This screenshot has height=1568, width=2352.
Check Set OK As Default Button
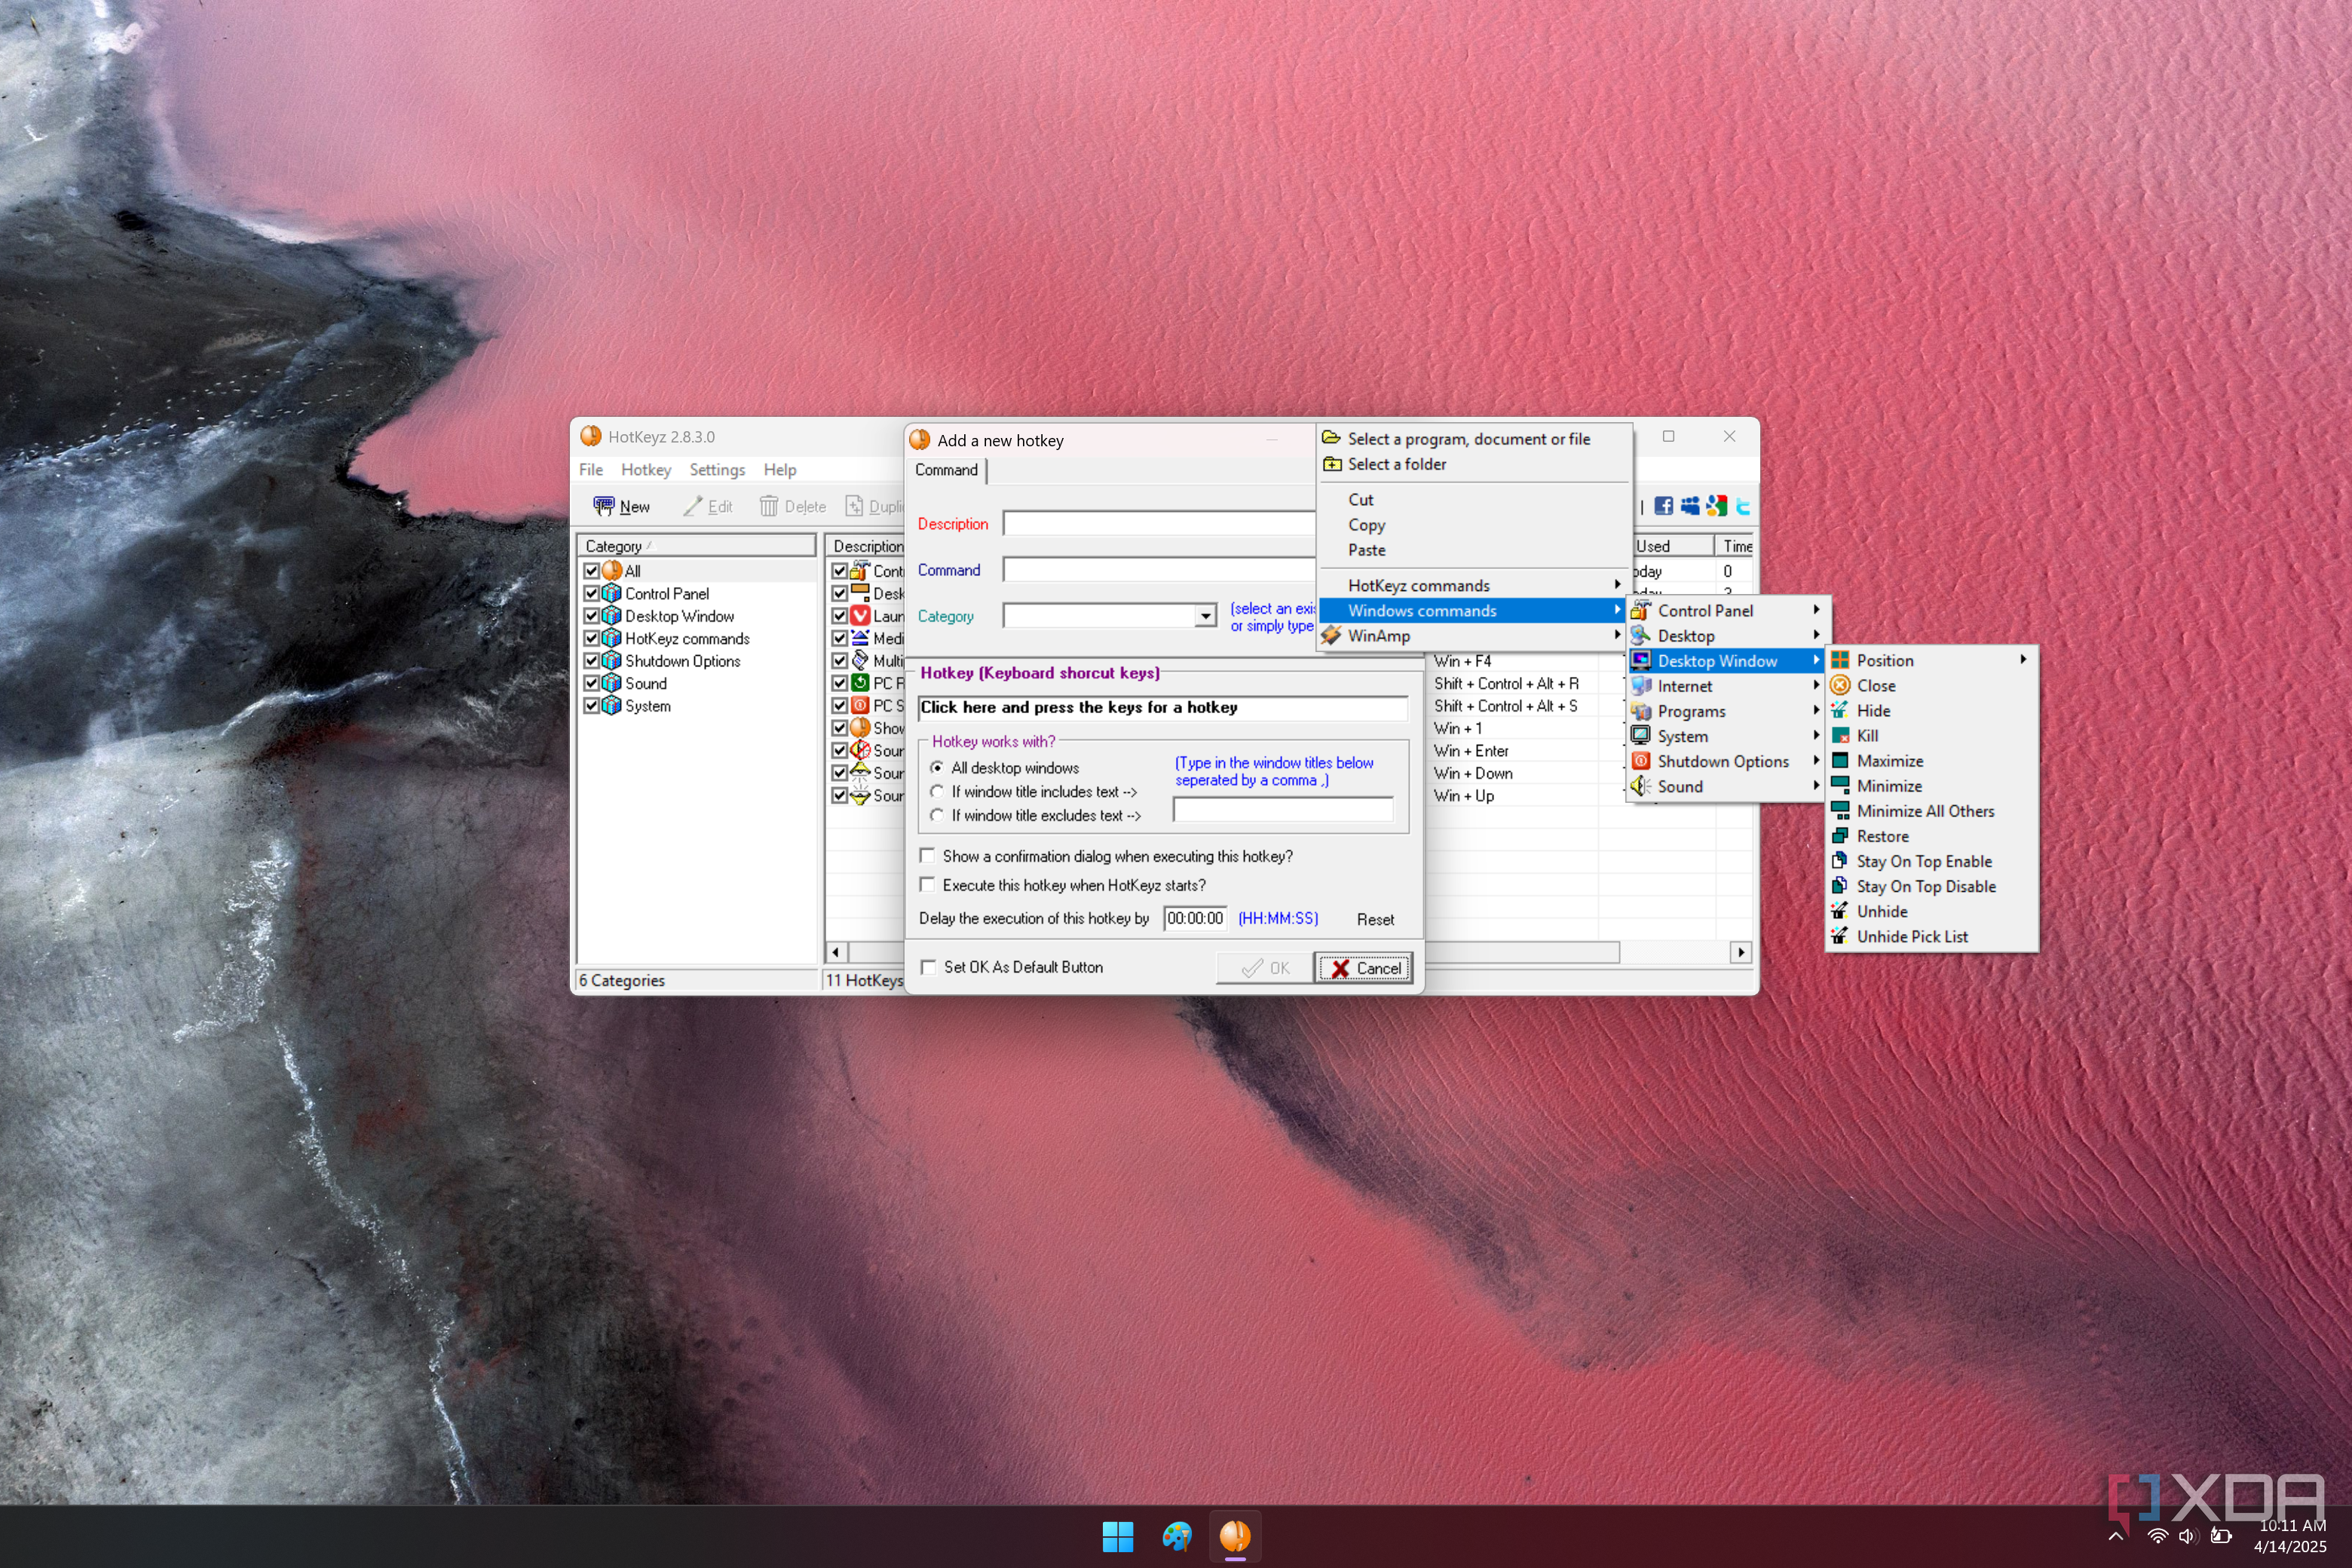[x=928, y=967]
